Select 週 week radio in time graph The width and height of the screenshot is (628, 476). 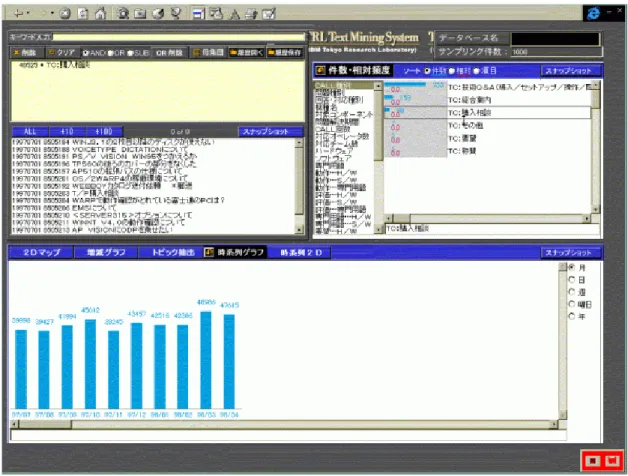pyautogui.click(x=572, y=292)
